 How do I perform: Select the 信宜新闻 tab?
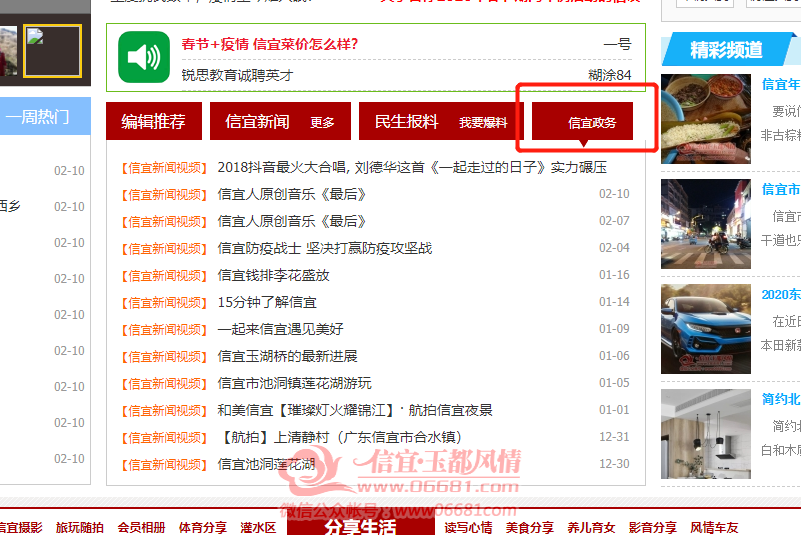(257, 121)
